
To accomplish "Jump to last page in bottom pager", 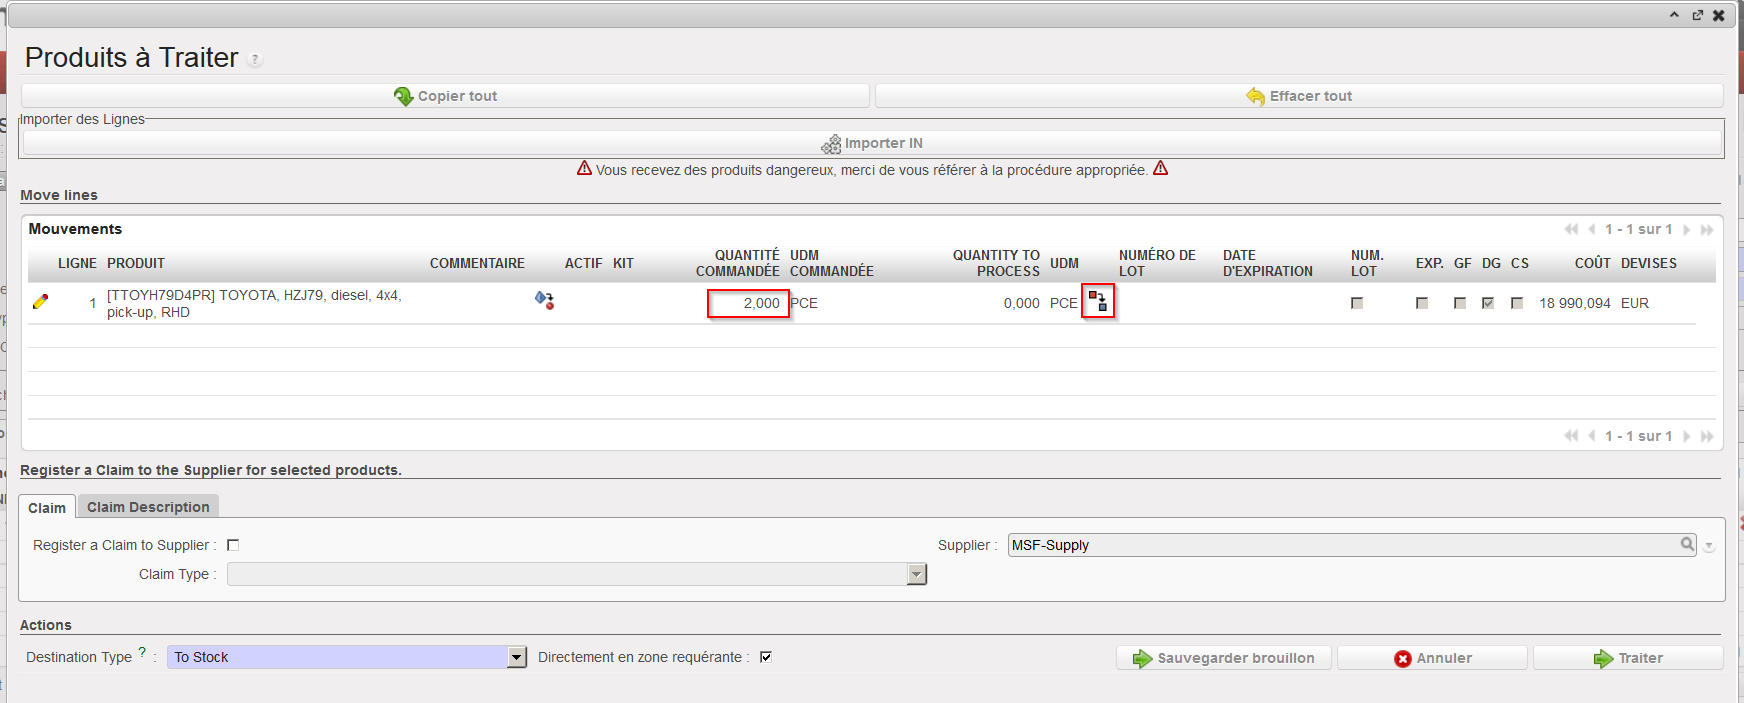I will tap(1707, 437).
